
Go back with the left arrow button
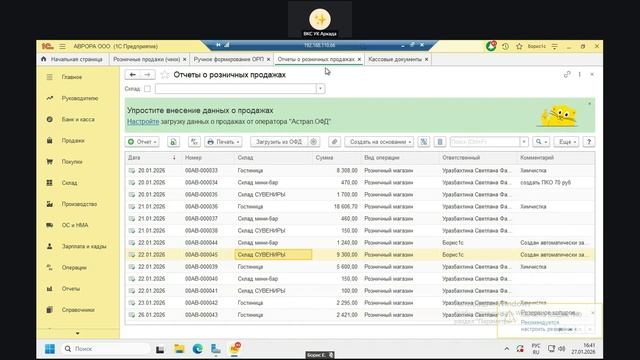pos(133,75)
